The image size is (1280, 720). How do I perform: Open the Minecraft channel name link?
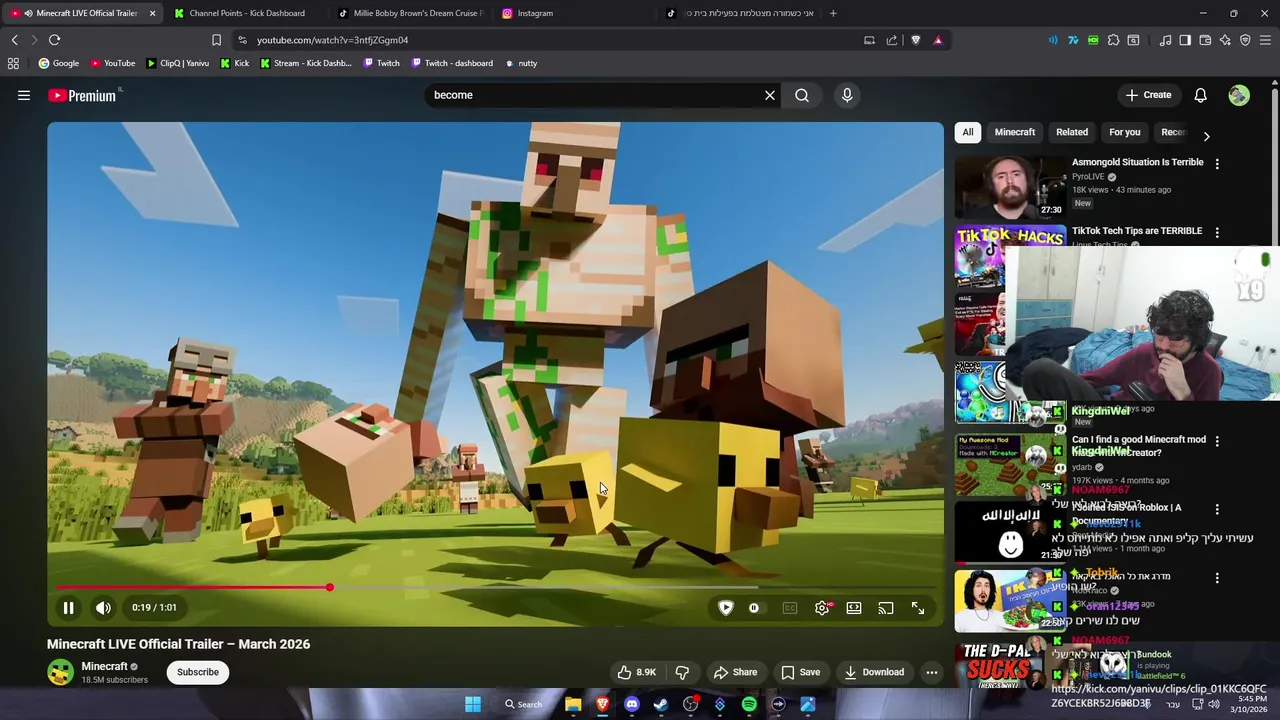pos(104,666)
